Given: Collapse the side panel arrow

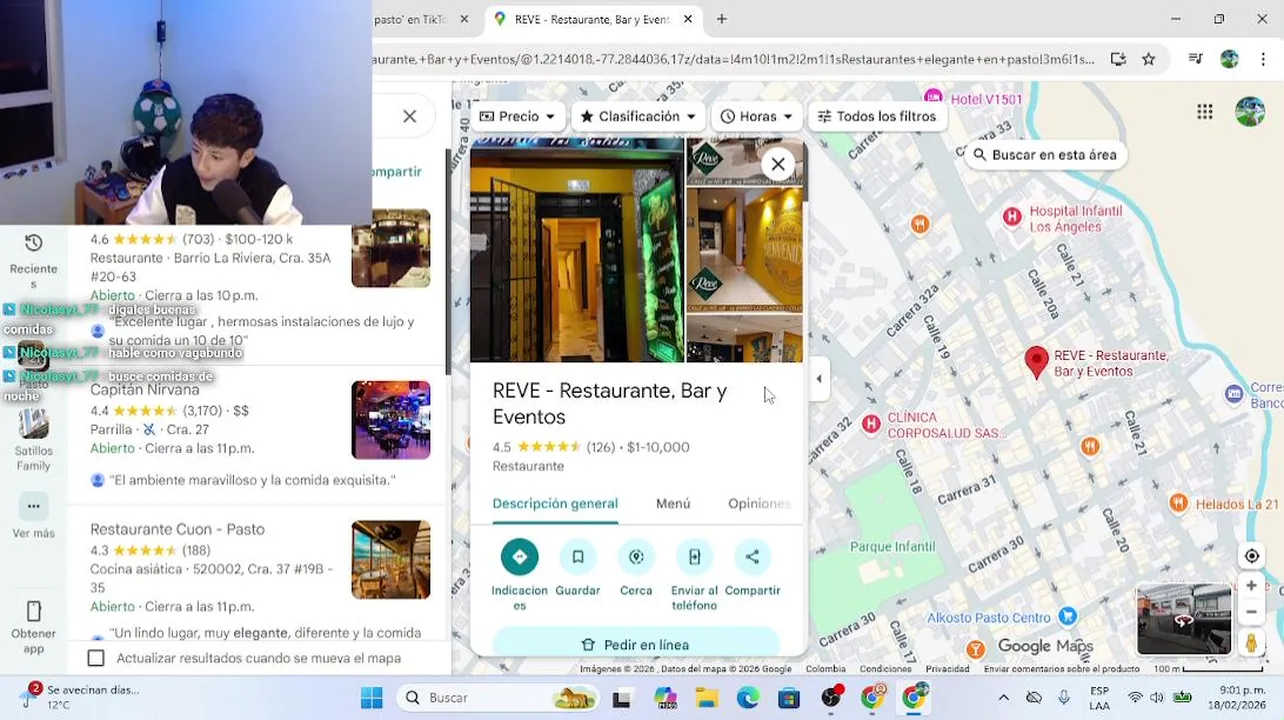Looking at the screenshot, I should click(x=819, y=379).
